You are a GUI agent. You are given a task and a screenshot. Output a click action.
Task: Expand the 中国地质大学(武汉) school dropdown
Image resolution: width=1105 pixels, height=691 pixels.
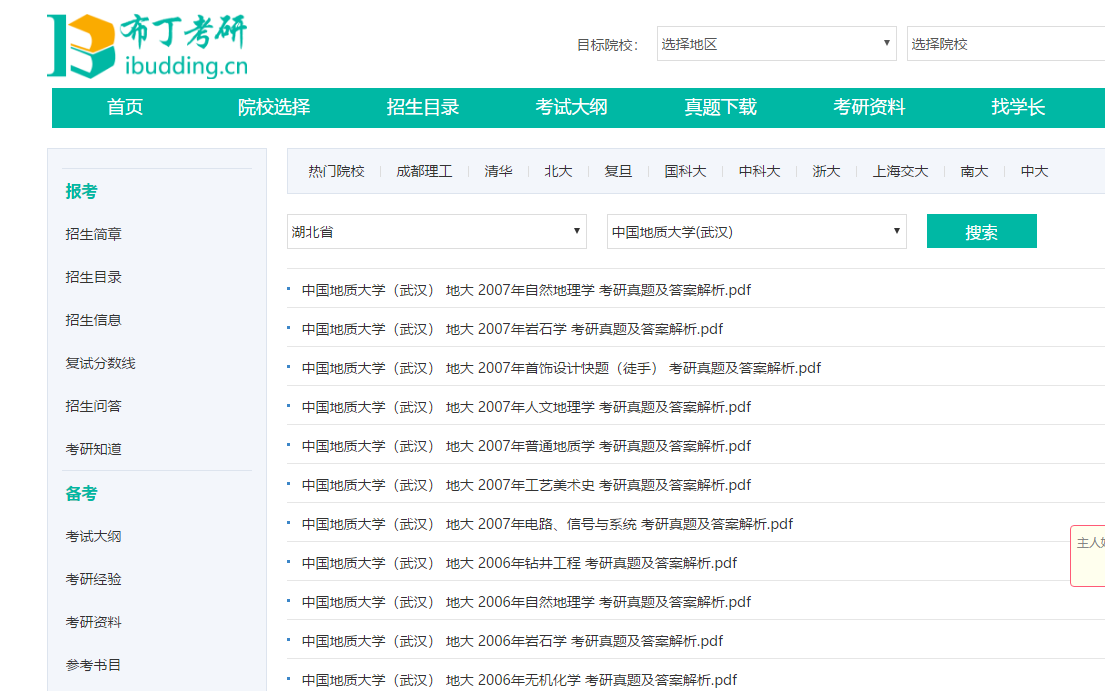coord(756,232)
